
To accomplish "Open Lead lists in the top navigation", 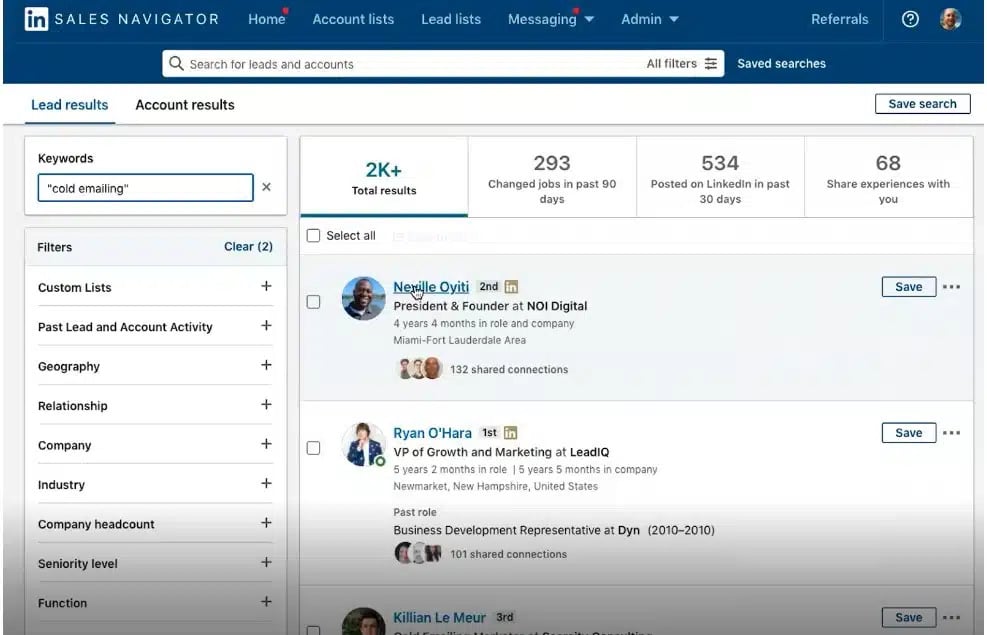I will pos(451,20).
